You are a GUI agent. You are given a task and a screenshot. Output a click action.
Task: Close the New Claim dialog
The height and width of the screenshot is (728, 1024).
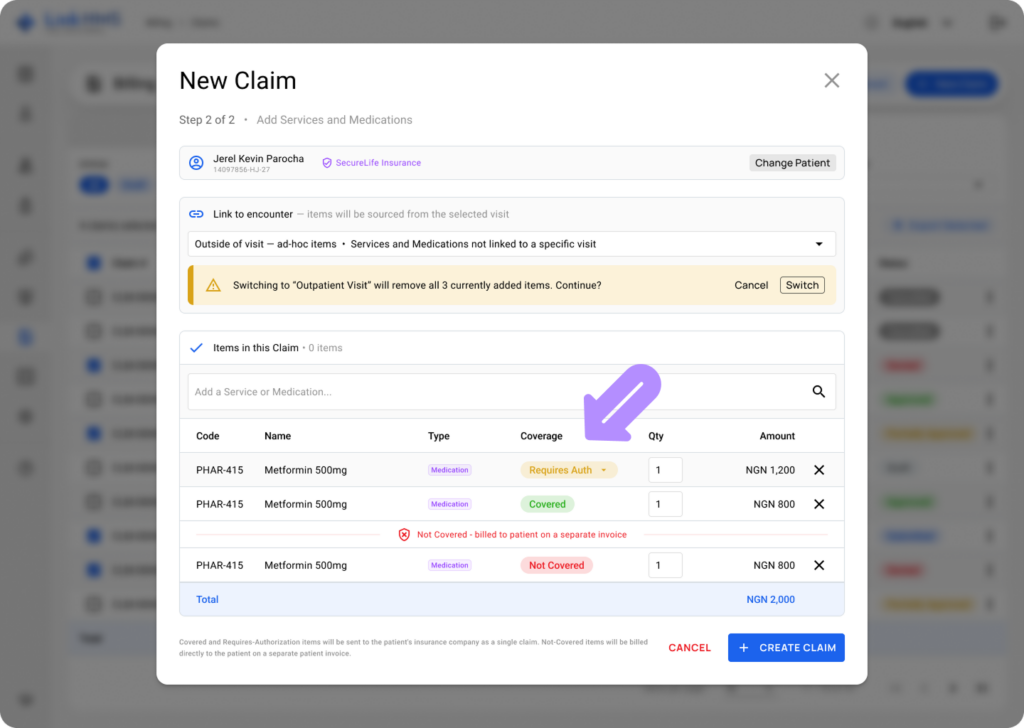coord(831,80)
